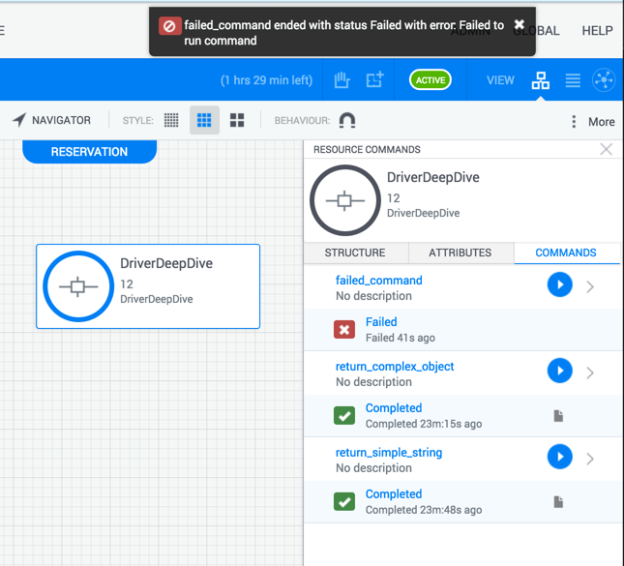
Task: Open the Navigator
Action: coord(51,120)
